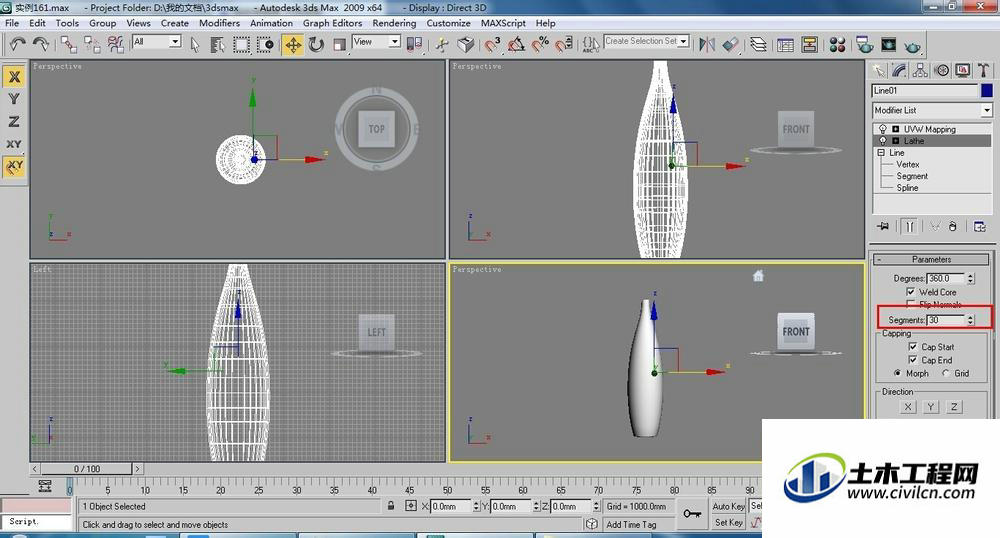Click the Use Pivot Point Center icon
This screenshot has height=538, width=1000.
(415, 44)
